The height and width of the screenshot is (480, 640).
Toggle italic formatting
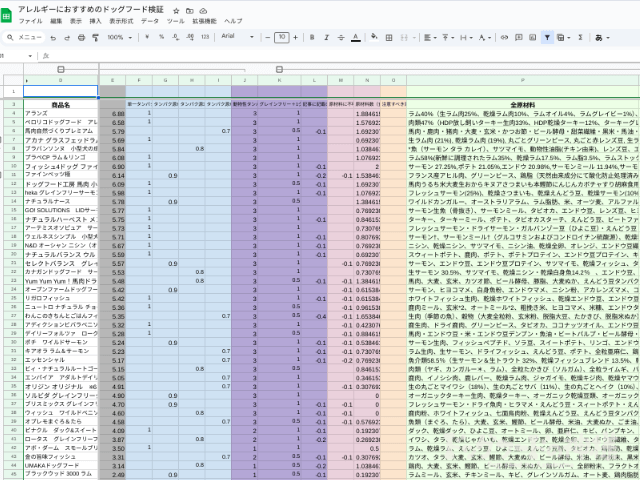pyautogui.click(x=327, y=38)
